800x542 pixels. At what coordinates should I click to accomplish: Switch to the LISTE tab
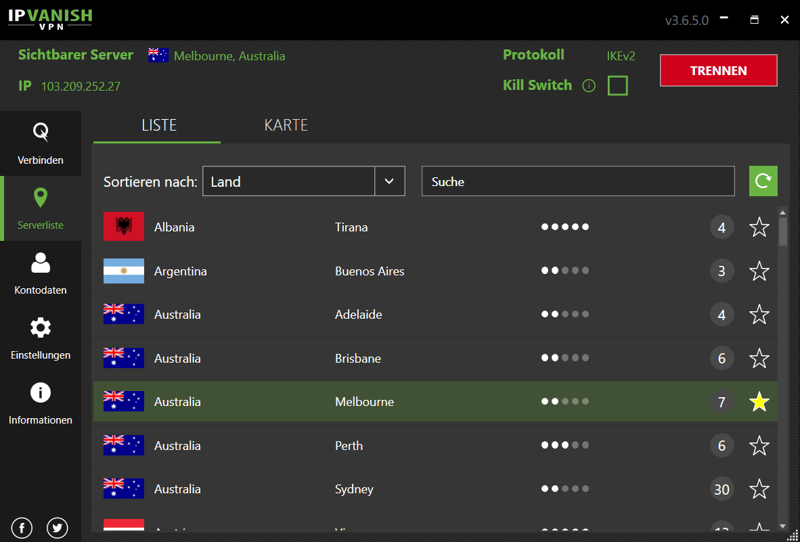[x=158, y=125]
